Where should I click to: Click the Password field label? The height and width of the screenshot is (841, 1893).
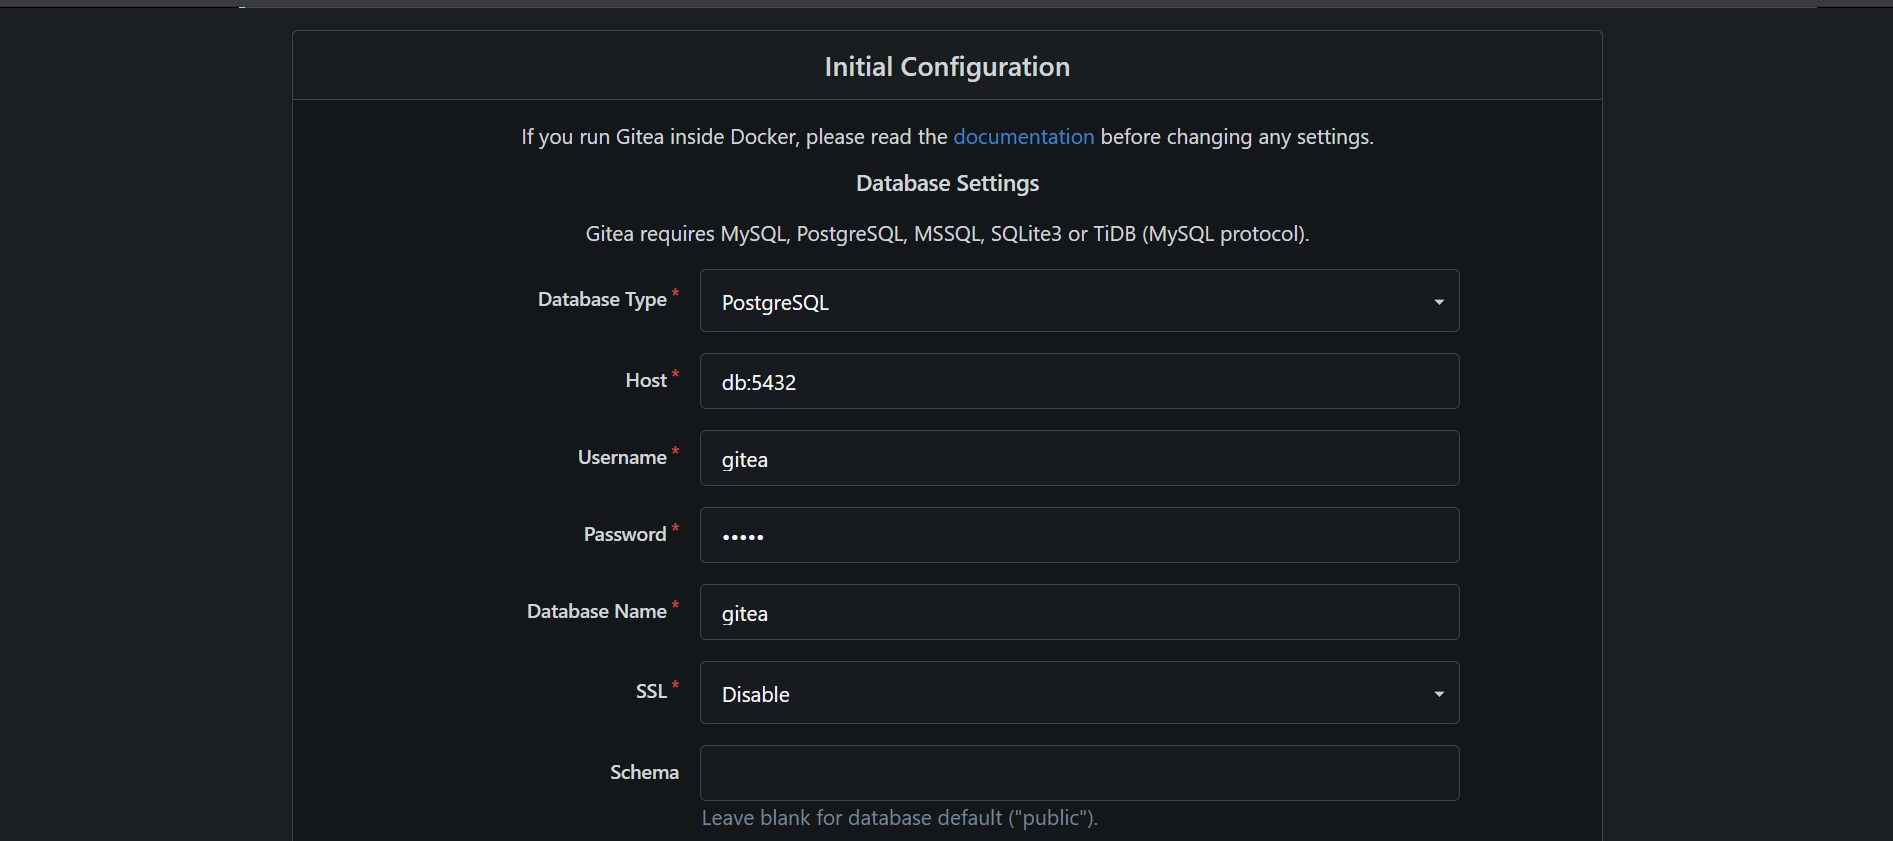coord(625,535)
